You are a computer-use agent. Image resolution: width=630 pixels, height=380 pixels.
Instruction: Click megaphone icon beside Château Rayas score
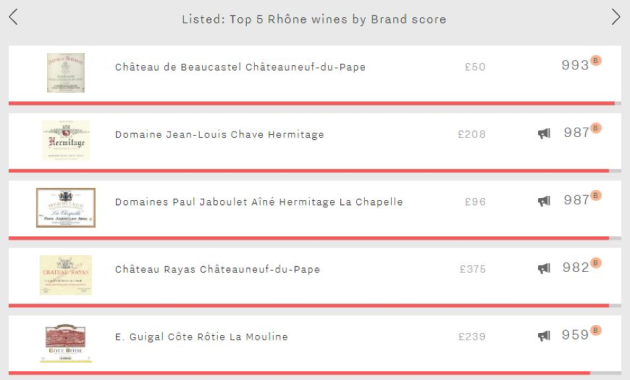pos(544,268)
